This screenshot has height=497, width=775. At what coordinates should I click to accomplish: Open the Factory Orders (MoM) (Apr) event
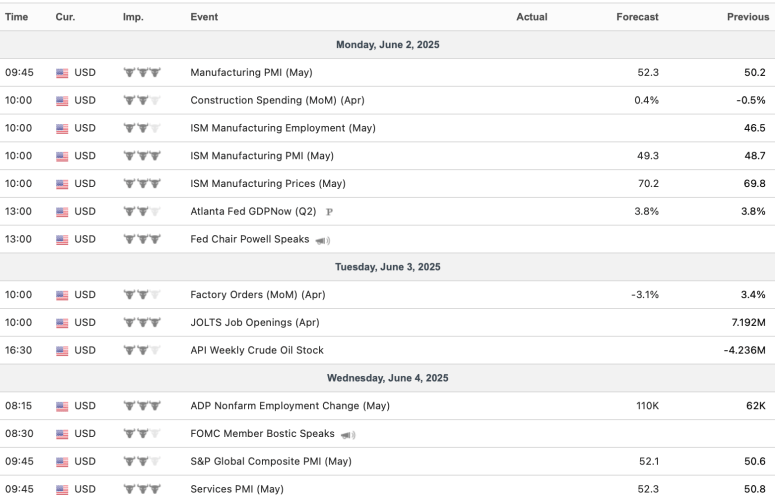258,294
